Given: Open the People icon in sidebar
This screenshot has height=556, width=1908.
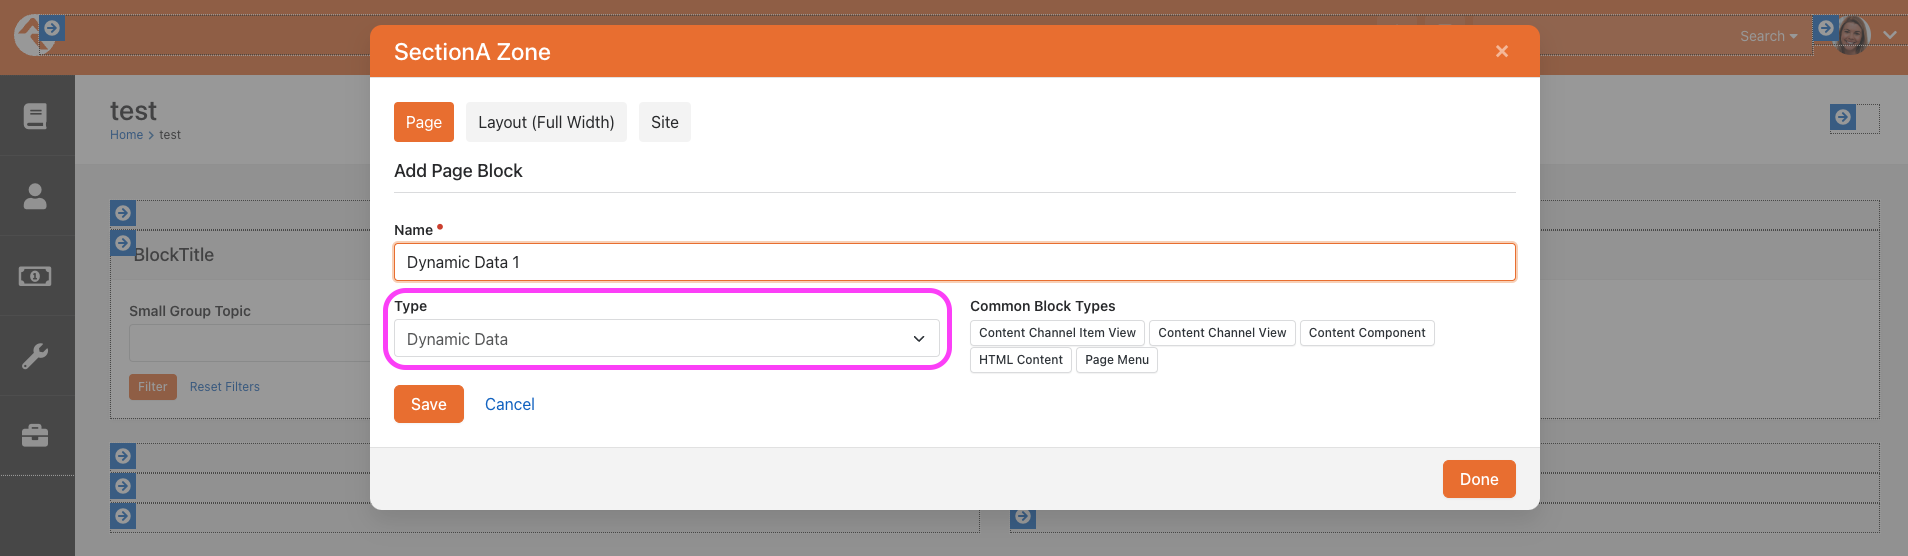Looking at the screenshot, I should pyautogui.click(x=35, y=196).
